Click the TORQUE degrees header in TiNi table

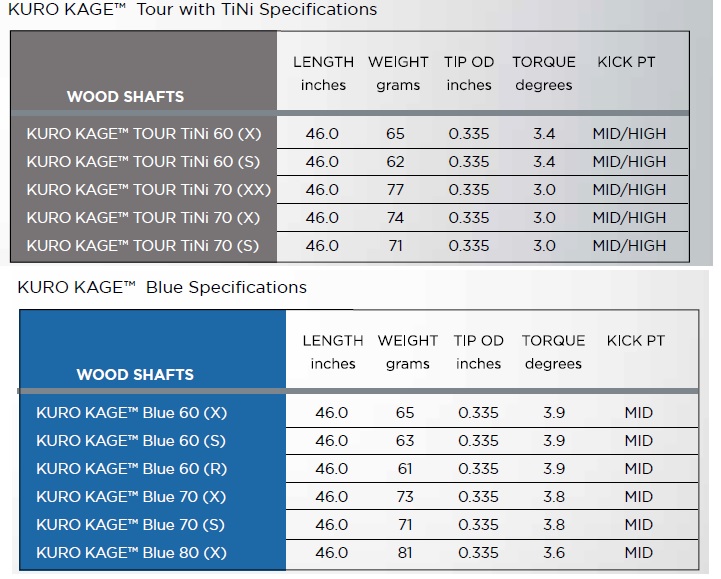pos(544,74)
